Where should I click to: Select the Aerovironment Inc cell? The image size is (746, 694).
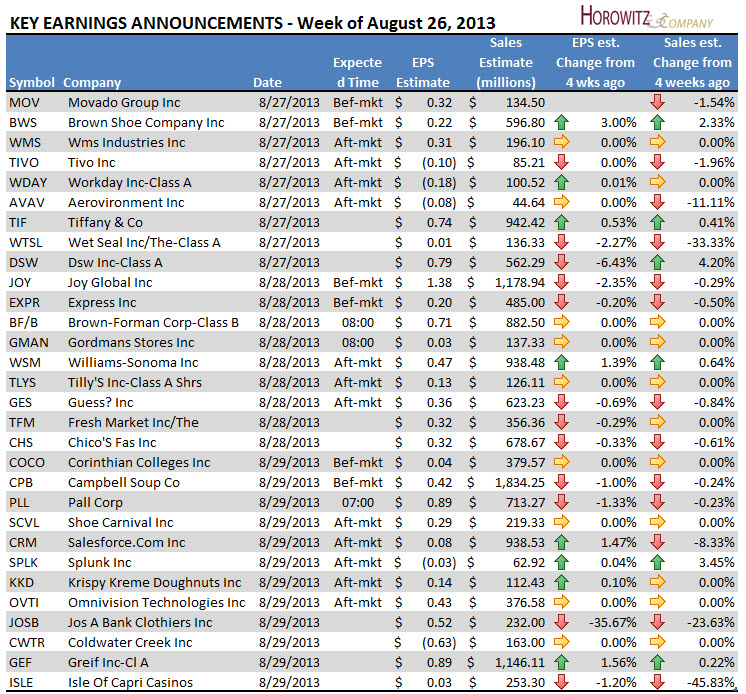126,202
